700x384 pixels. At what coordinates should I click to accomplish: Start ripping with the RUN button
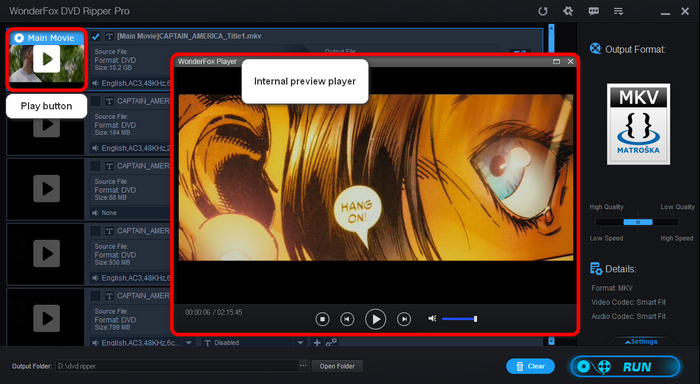pyautogui.click(x=625, y=367)
